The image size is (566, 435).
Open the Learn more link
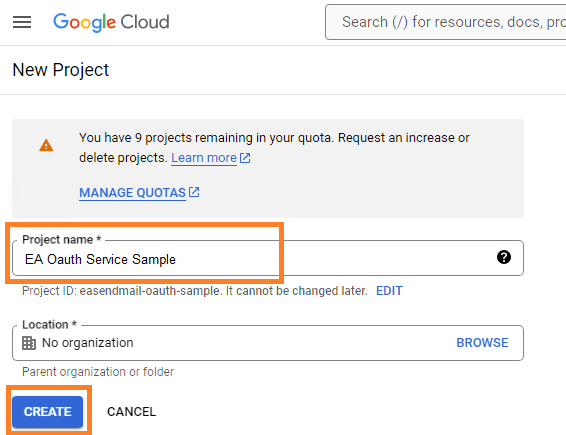[x=204, y=158]
